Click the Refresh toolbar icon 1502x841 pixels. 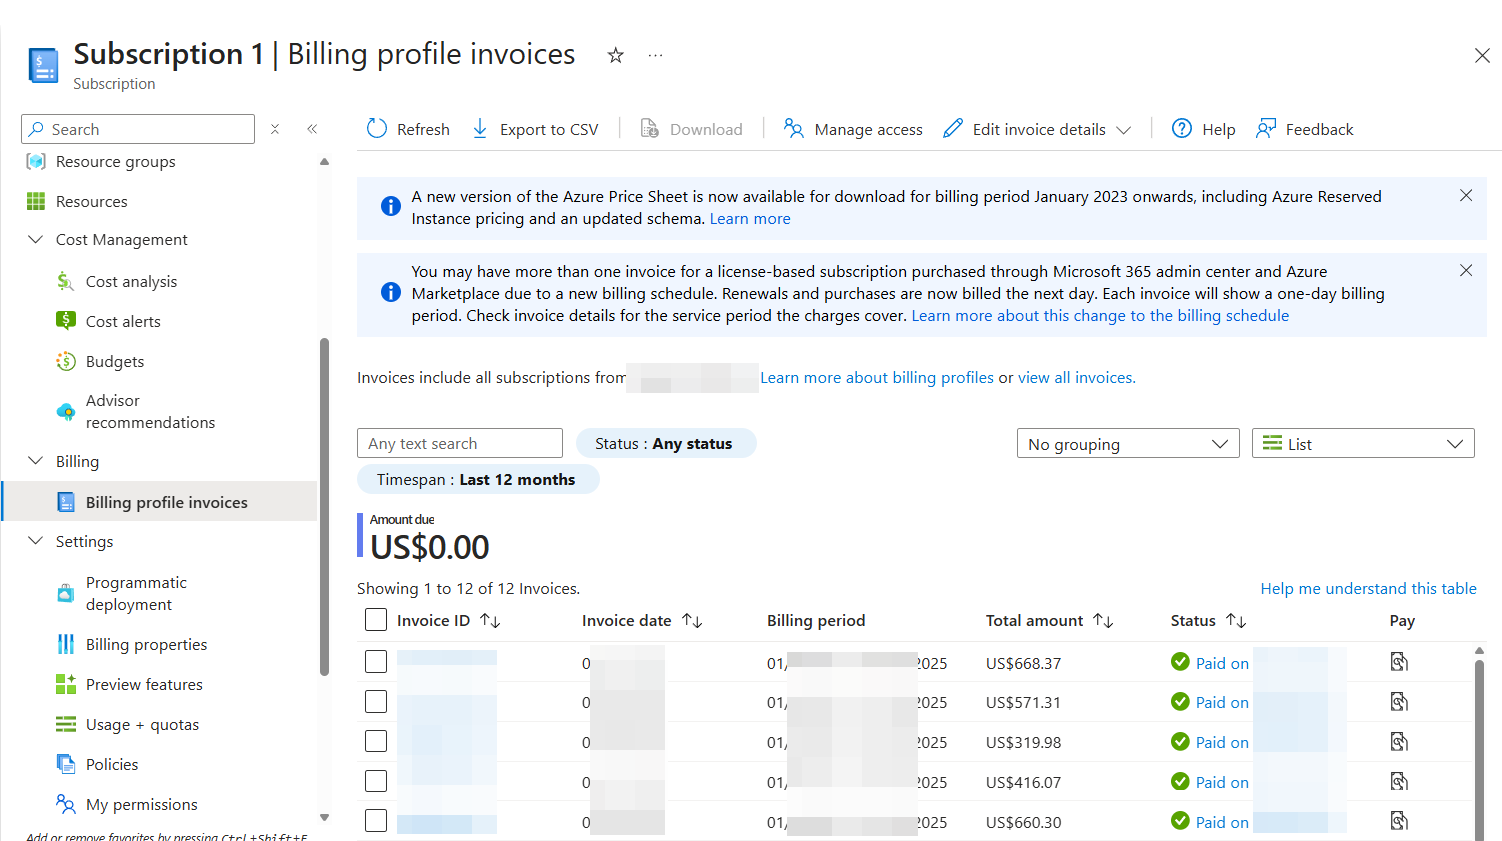(377, 128)
